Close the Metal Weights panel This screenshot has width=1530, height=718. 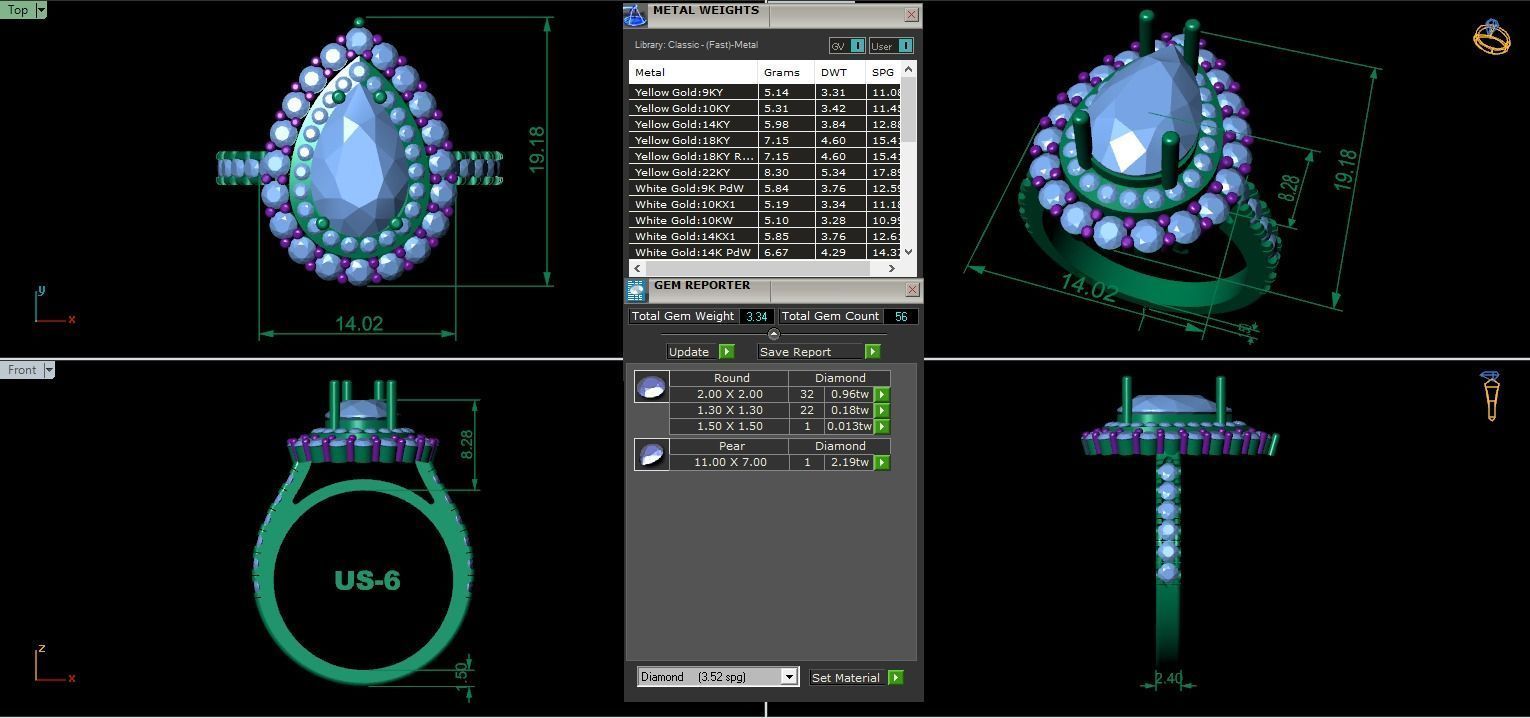(x=911, y=15)
